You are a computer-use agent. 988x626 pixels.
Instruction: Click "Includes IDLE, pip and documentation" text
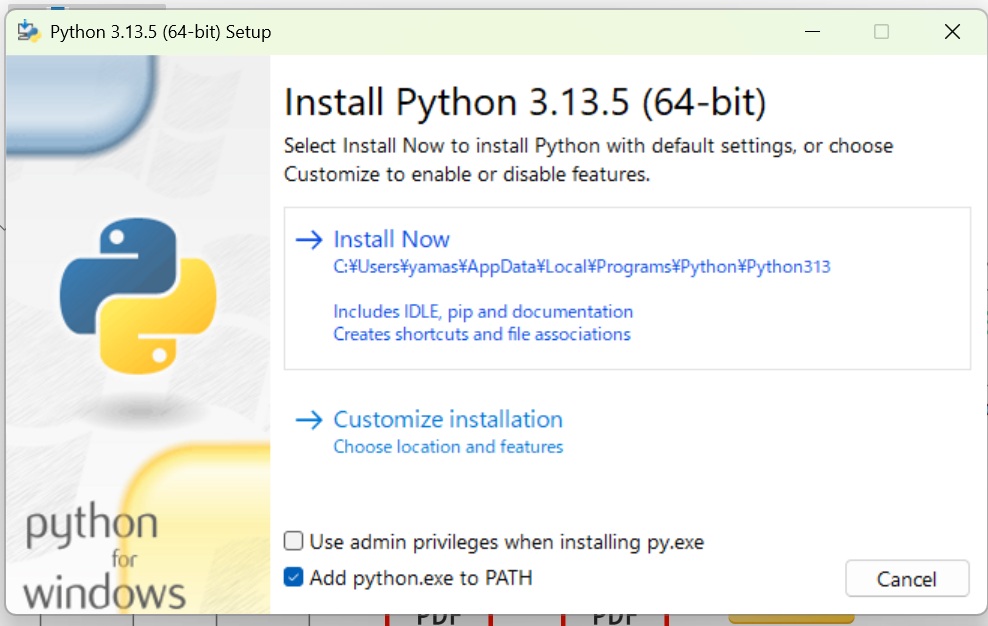click(x=483, y=312)
